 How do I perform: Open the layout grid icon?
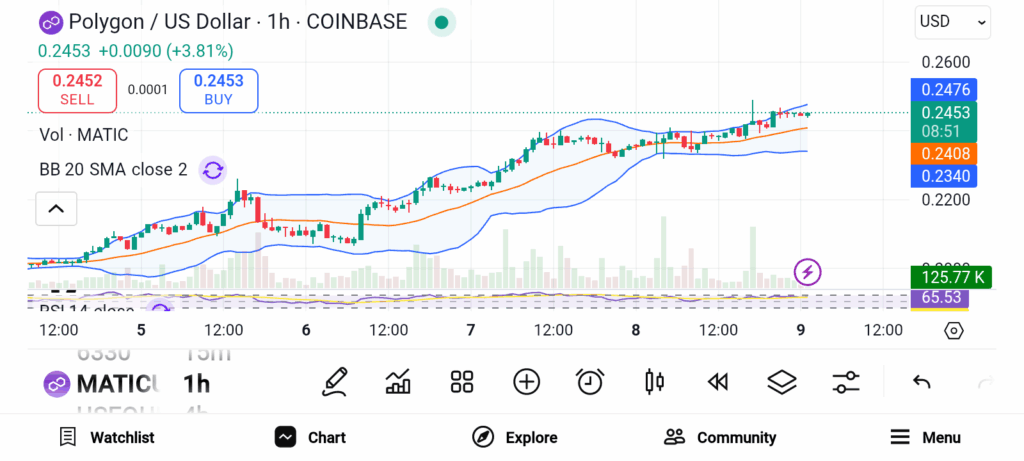(461, 381)
